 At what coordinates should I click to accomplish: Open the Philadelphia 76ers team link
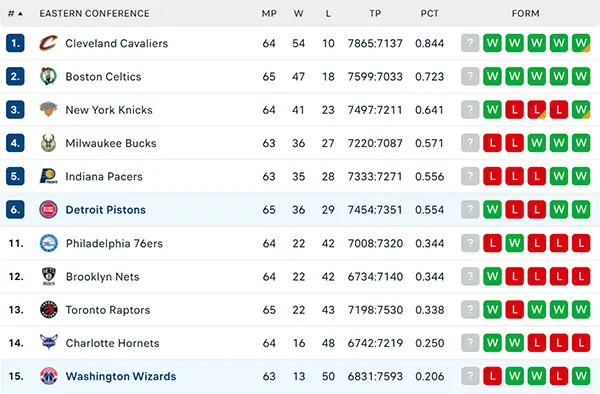coord(114,243)
